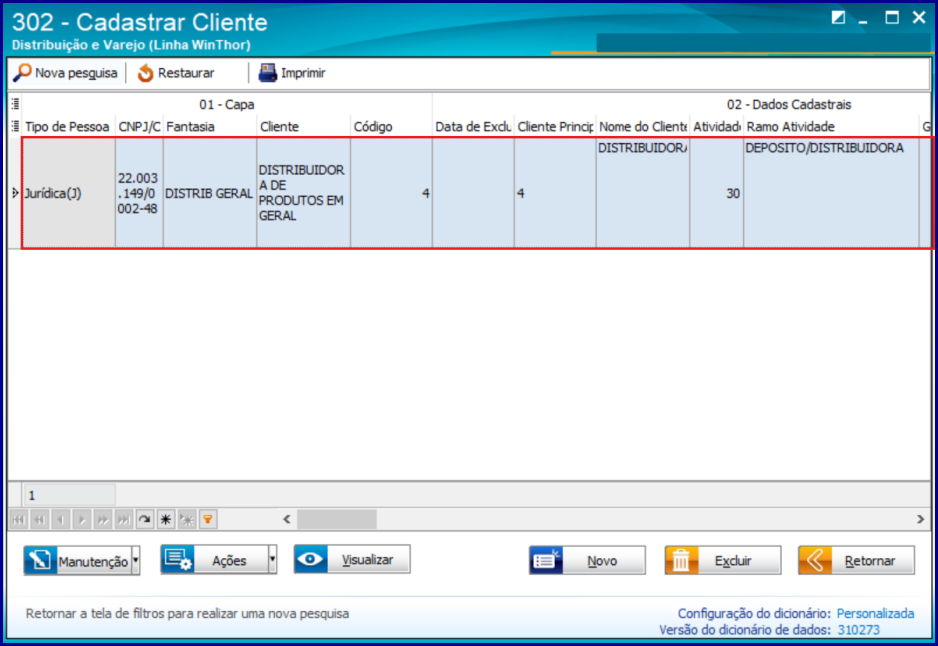This screenshot has height=646, width=938.
Task: Maximize the 302 - Cadastrar Cliente window
Action: [x=892, y=17]
